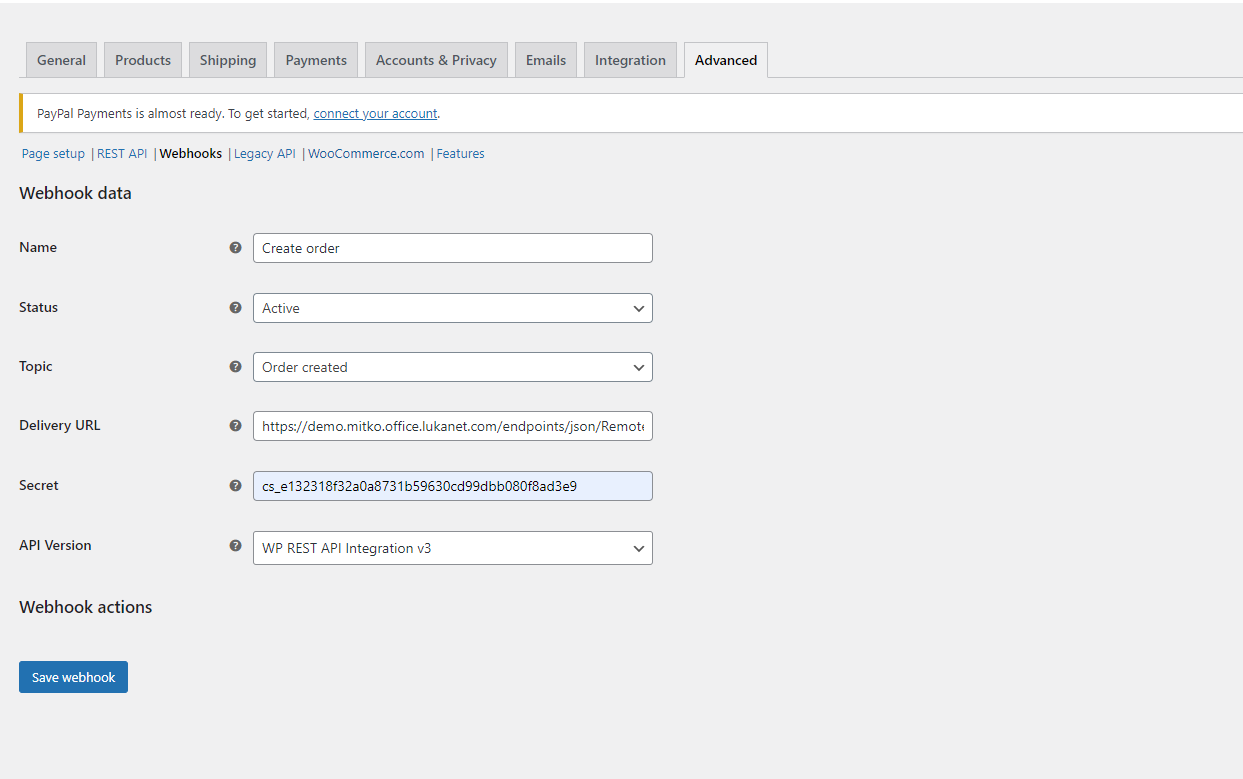1243x779 pixels.
Task: Switch to the Accounts & Privacy tab
Action: tap(436, 60)
